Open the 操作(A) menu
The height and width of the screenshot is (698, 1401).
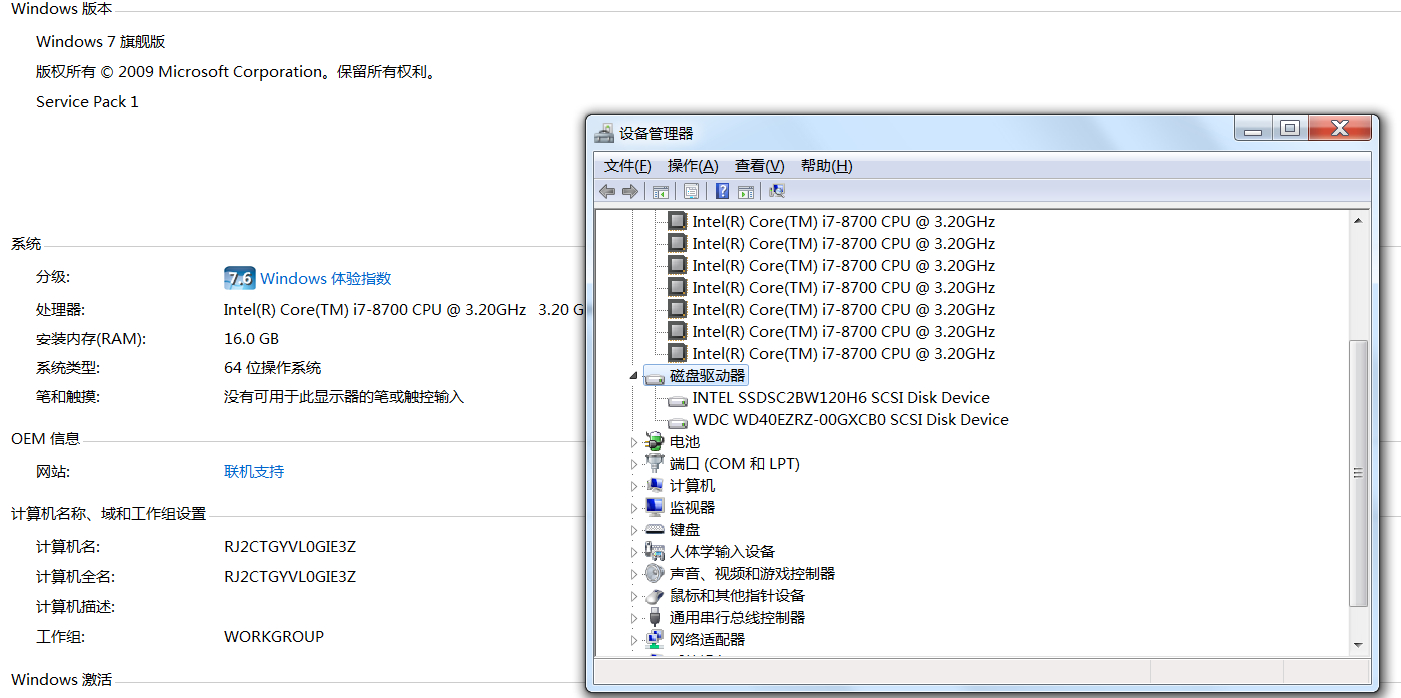pyautogui.click(x=693, y=166)
